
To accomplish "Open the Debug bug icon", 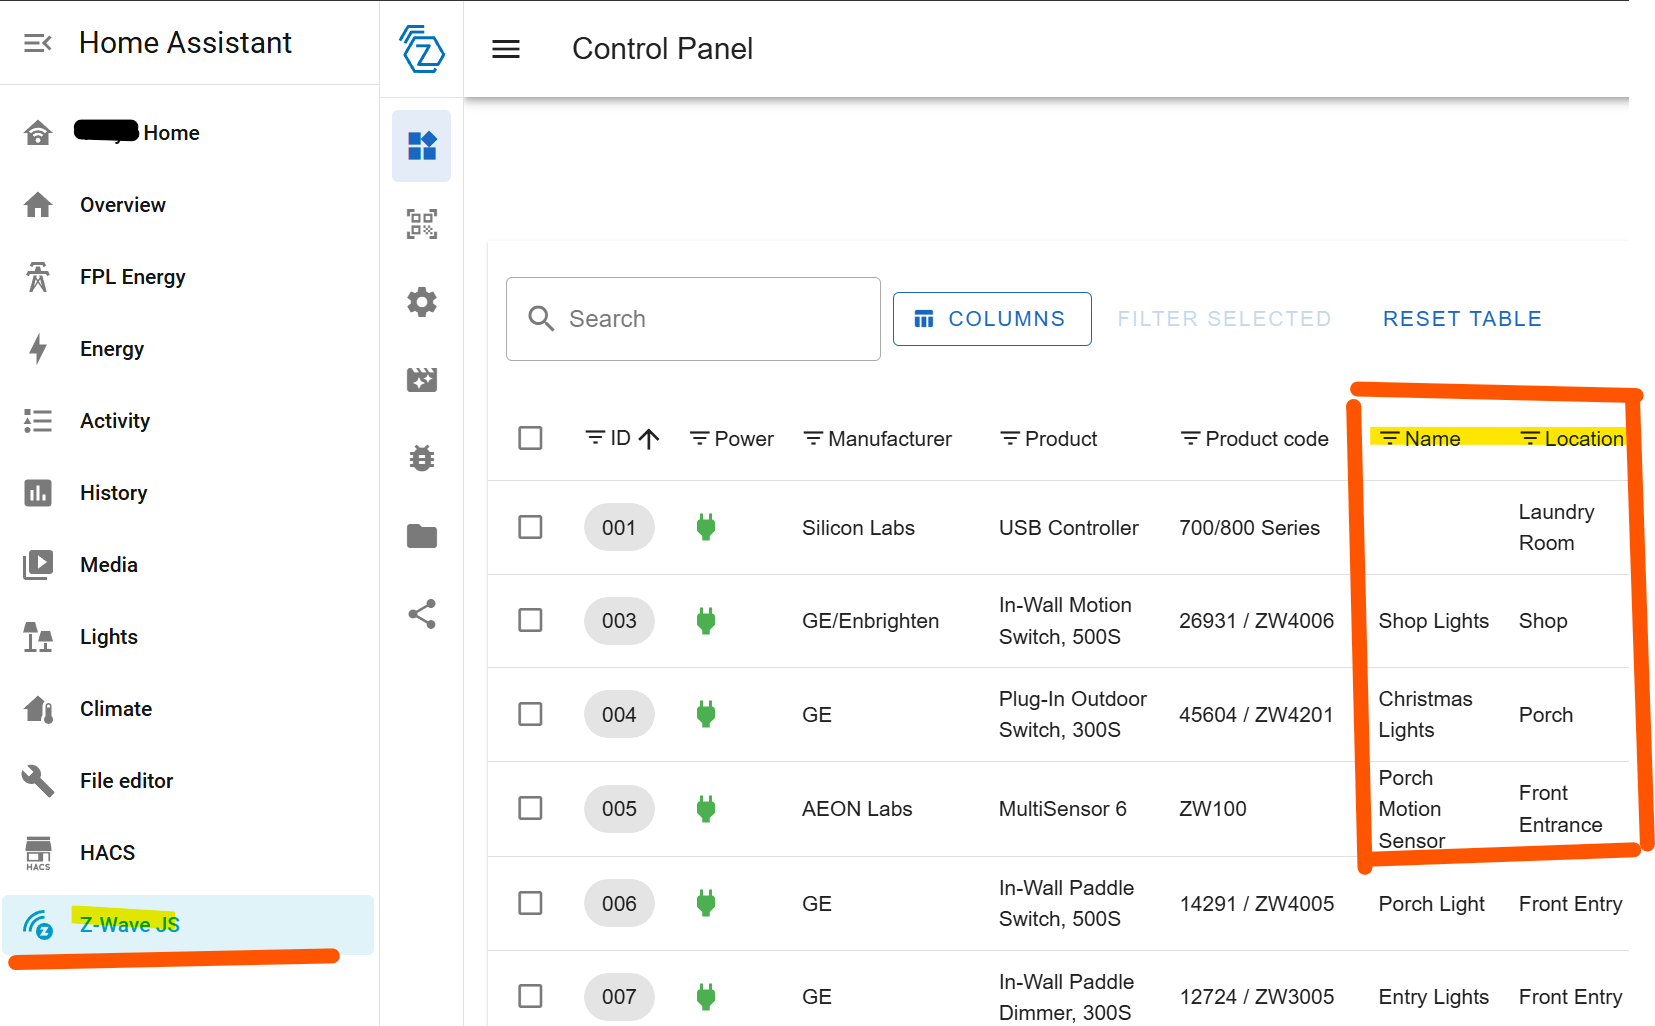I will [422, 458].
